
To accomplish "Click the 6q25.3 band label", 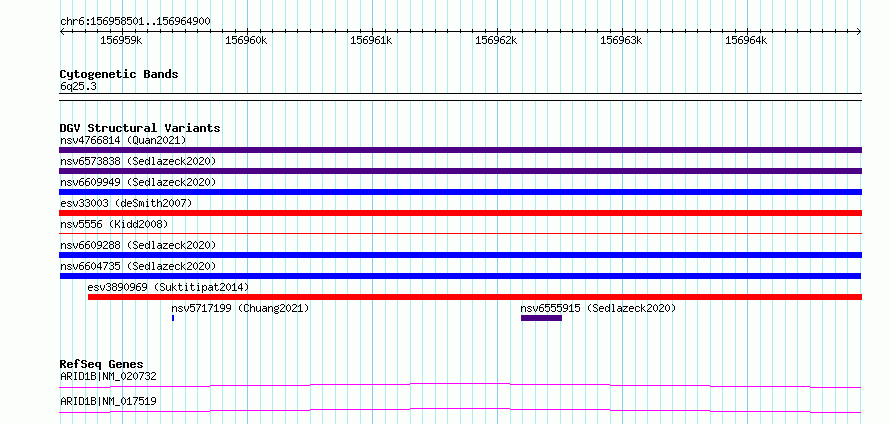I will tap(78, 86).
